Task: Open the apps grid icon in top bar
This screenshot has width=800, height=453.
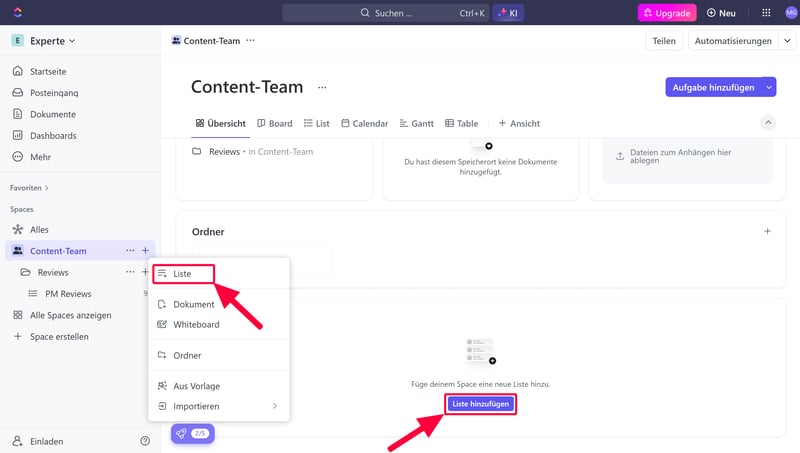Action: [766, 13]
